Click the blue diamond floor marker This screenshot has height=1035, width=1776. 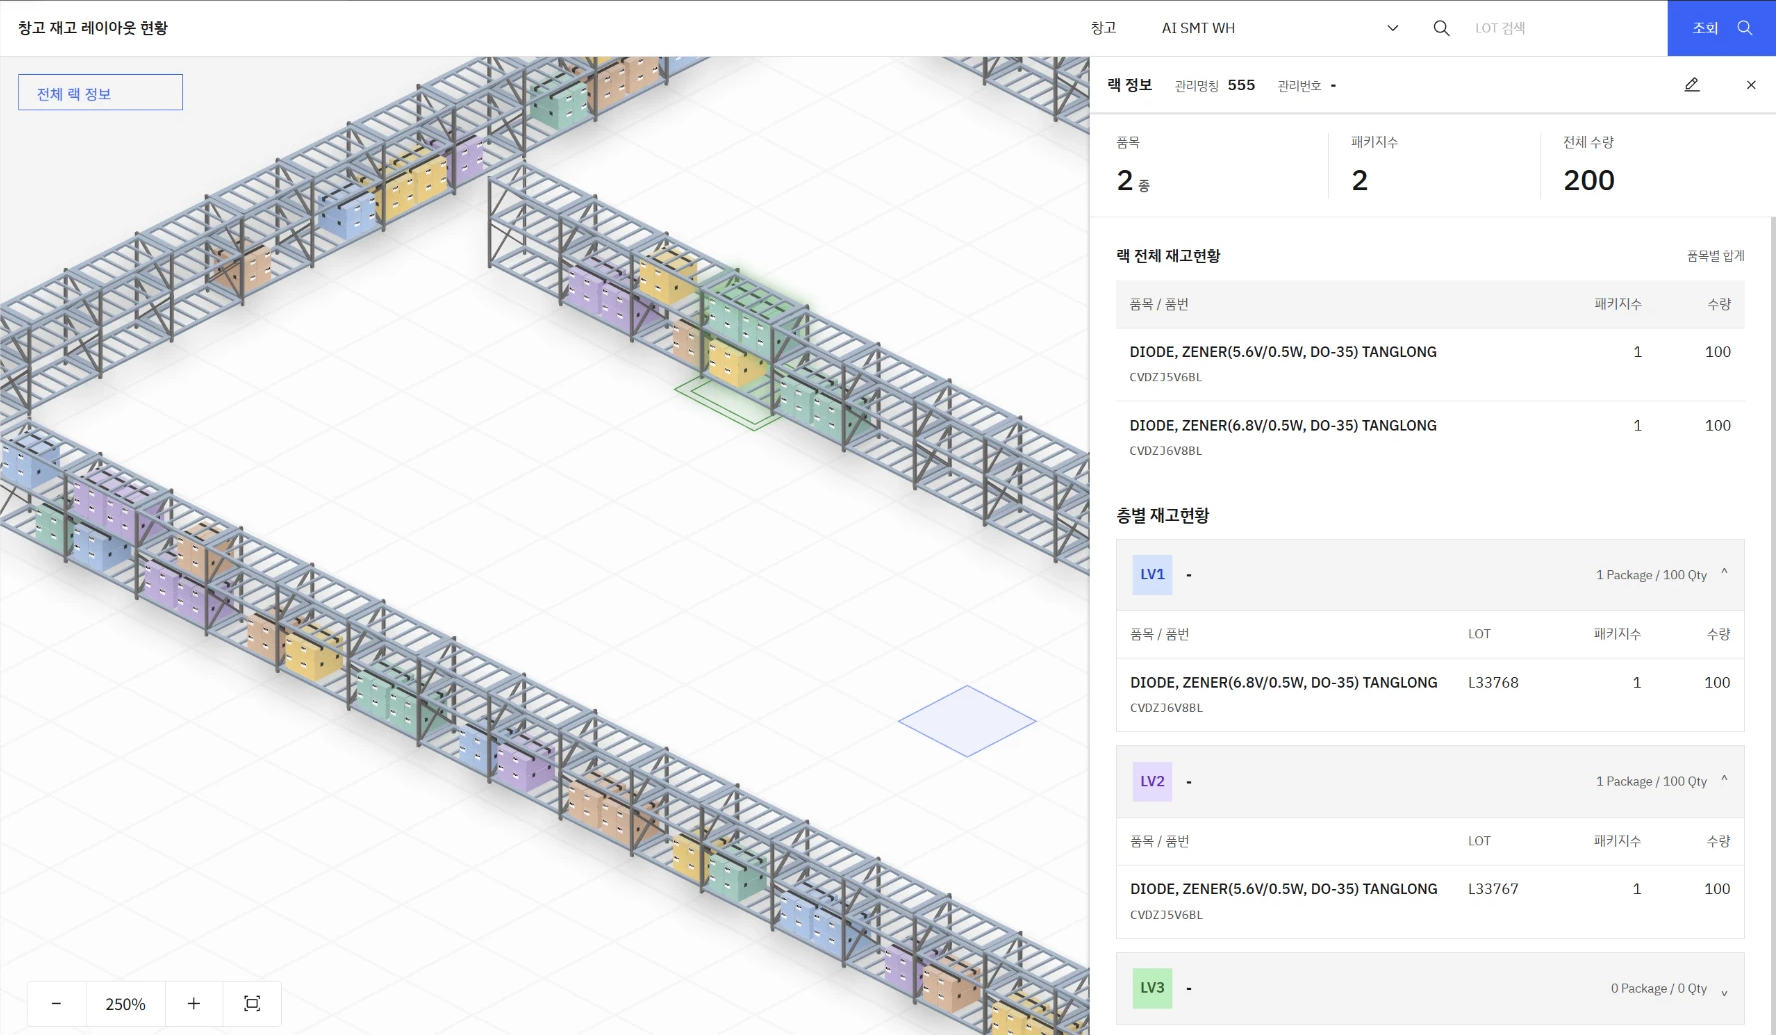click(x=967, y=721)
